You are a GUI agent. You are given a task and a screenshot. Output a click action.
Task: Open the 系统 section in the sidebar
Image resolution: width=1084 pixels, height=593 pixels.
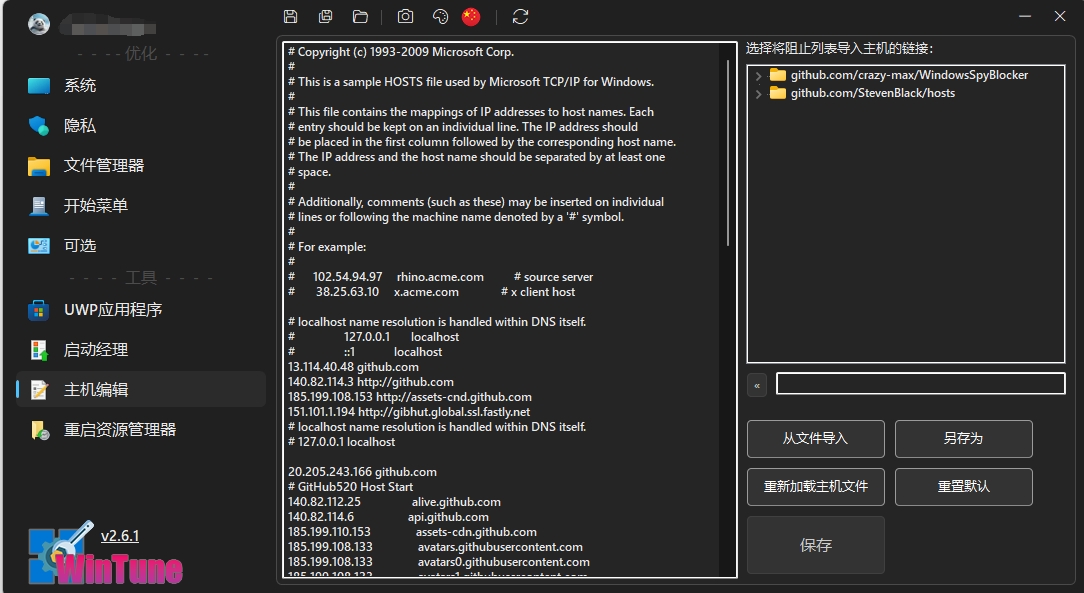pyautogui.click(x=80, y=86)
